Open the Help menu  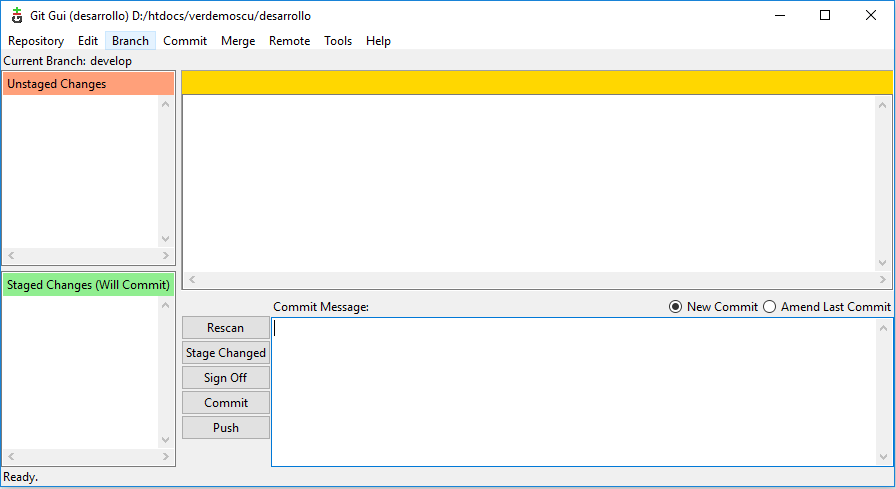(x=378, y=41)
